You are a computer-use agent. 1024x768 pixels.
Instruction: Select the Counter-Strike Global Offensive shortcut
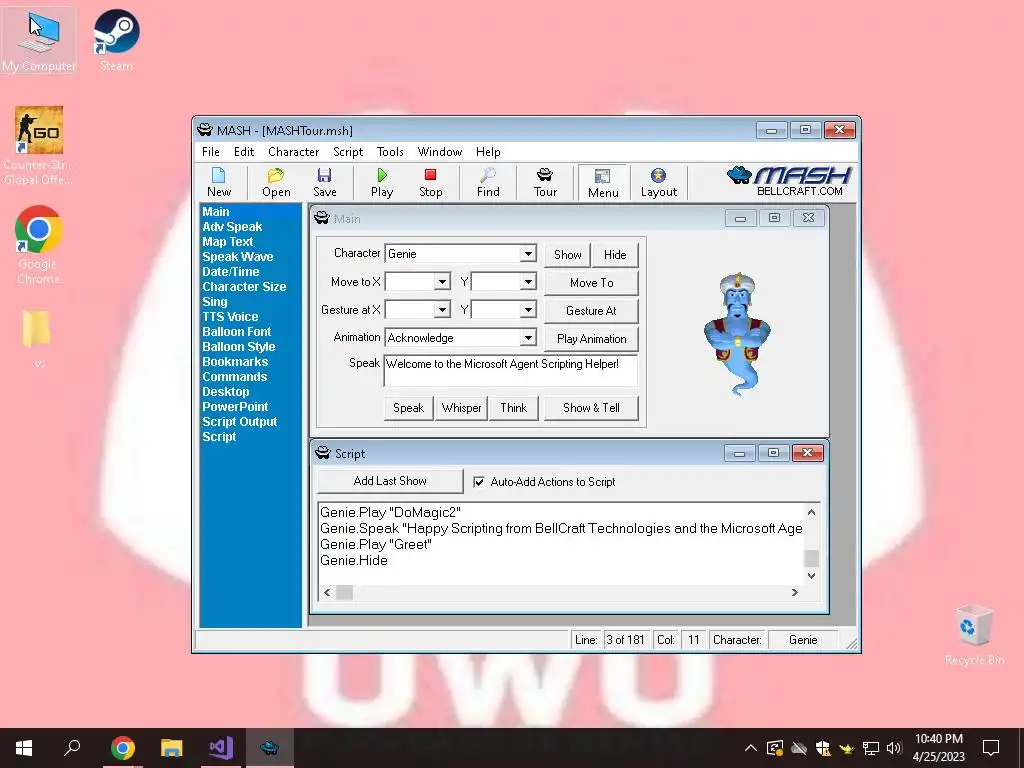coord(39,146)
